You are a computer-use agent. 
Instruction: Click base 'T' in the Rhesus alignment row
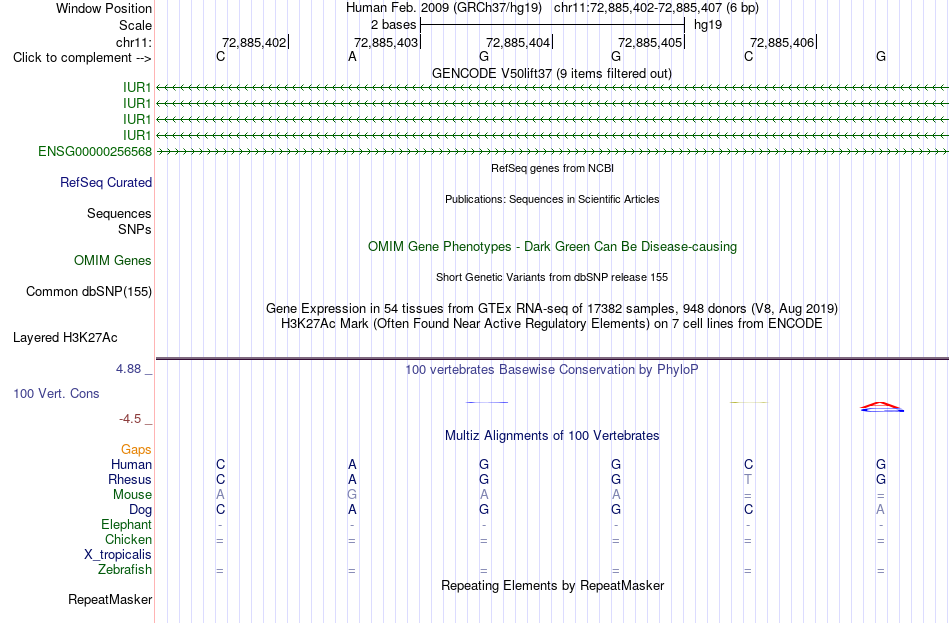coord(748,479)
